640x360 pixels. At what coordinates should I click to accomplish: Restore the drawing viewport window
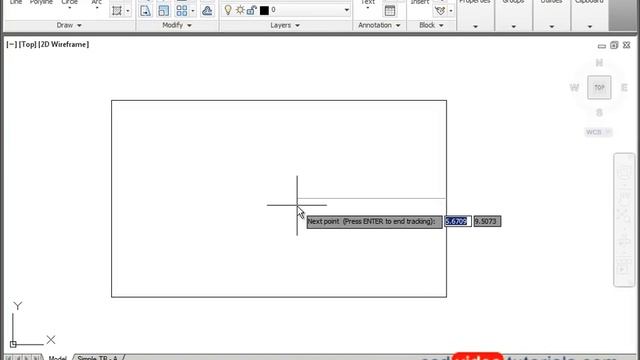(614, 45)
